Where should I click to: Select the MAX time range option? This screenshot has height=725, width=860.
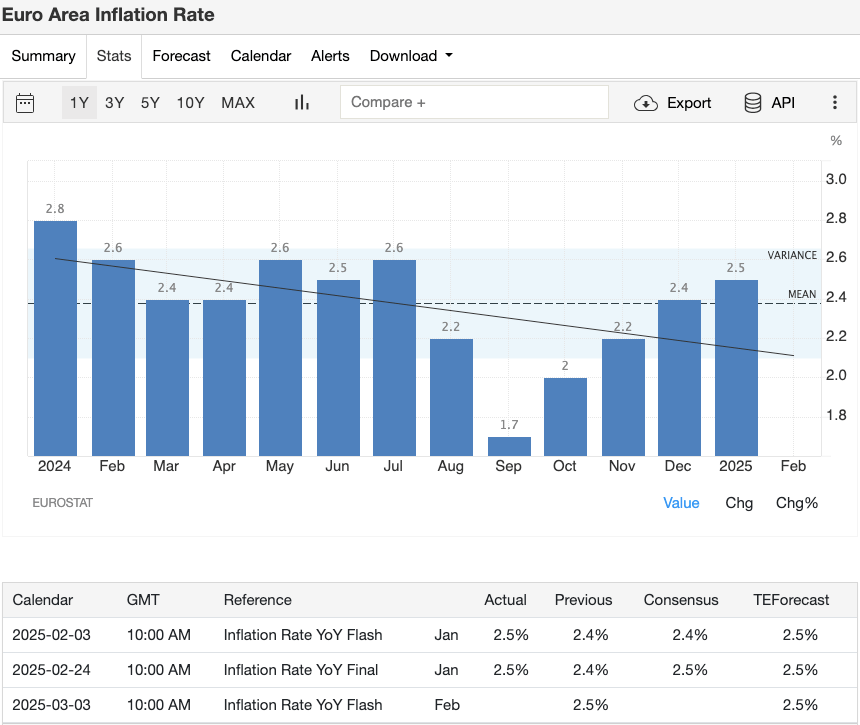(x=238, y=102)
